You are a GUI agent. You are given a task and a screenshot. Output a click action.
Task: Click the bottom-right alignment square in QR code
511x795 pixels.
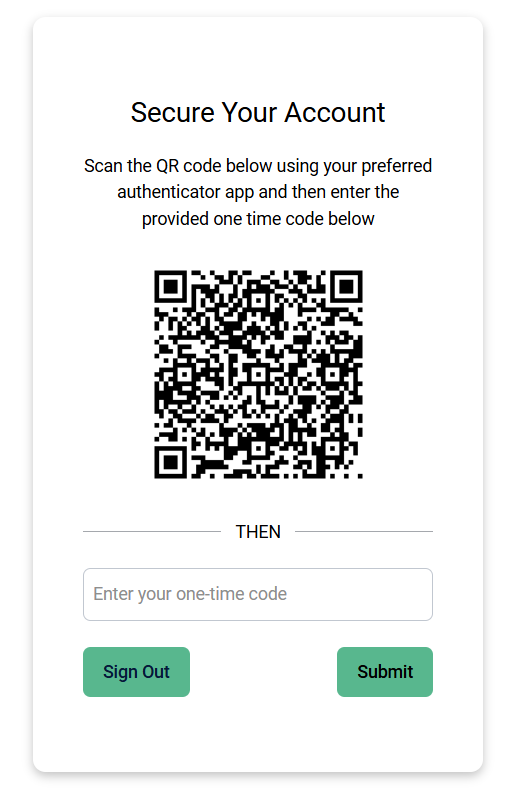coord(333,448)
